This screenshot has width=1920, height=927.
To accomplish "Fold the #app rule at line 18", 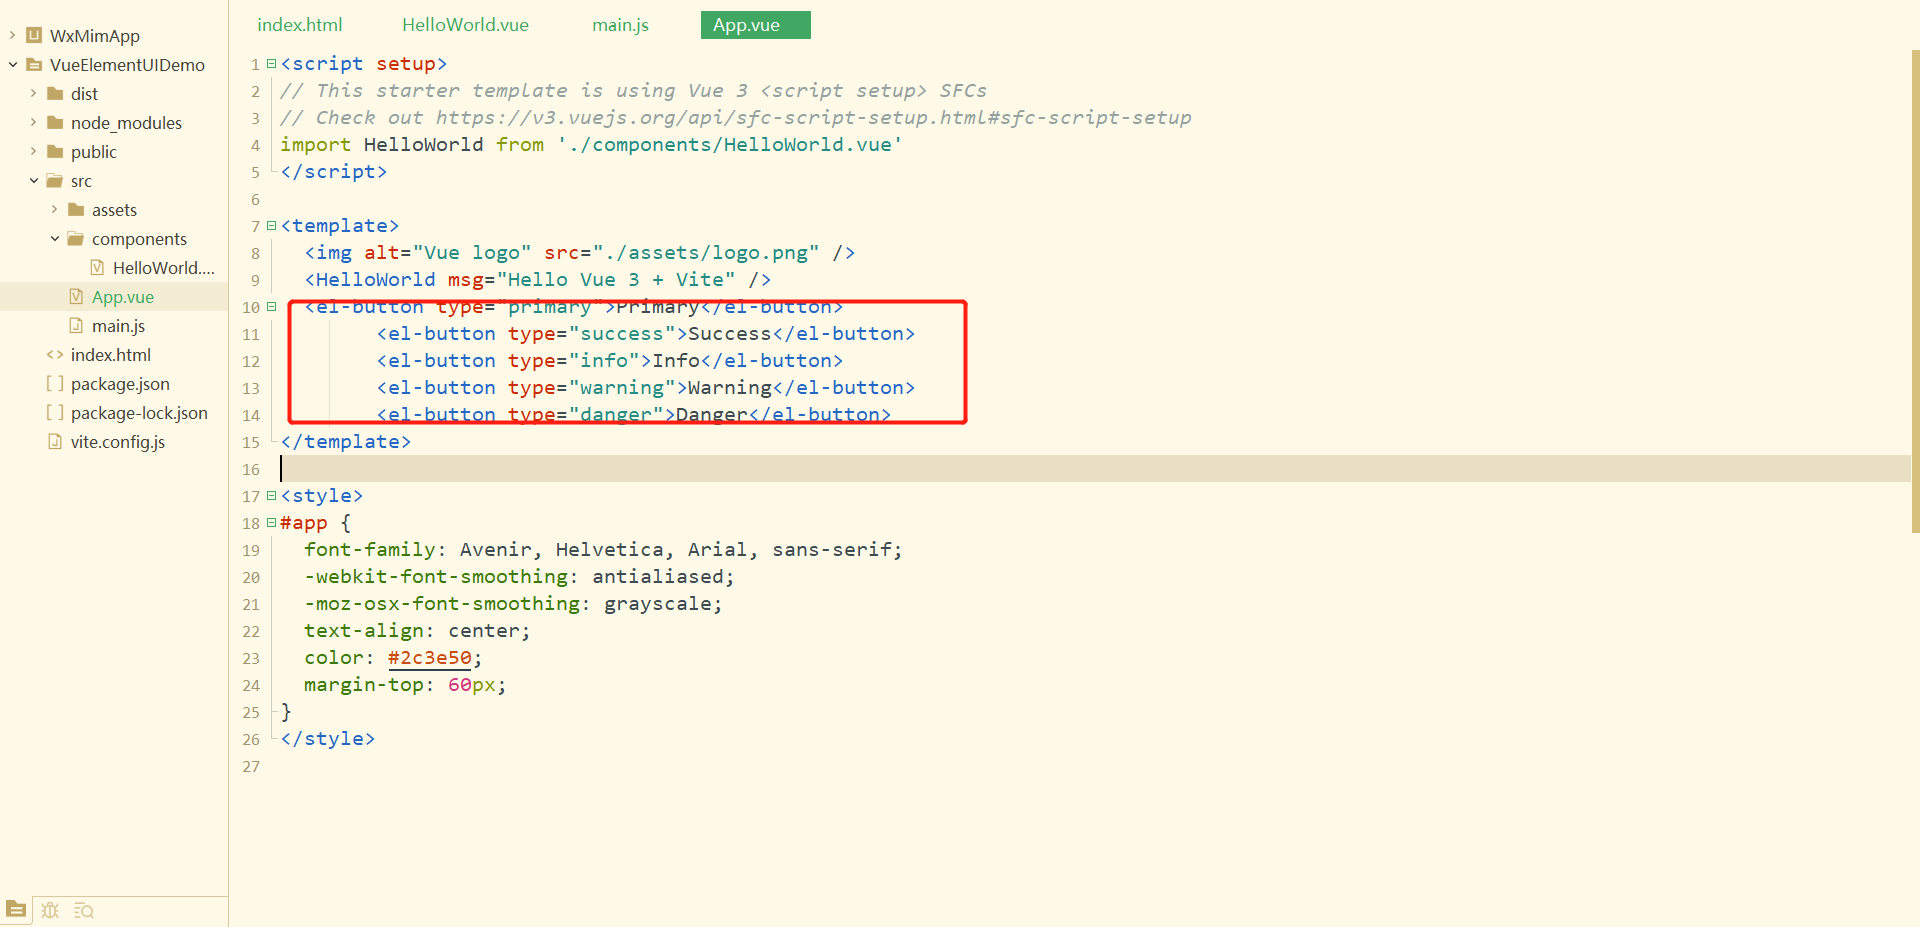I will click(x=271, y=522).
